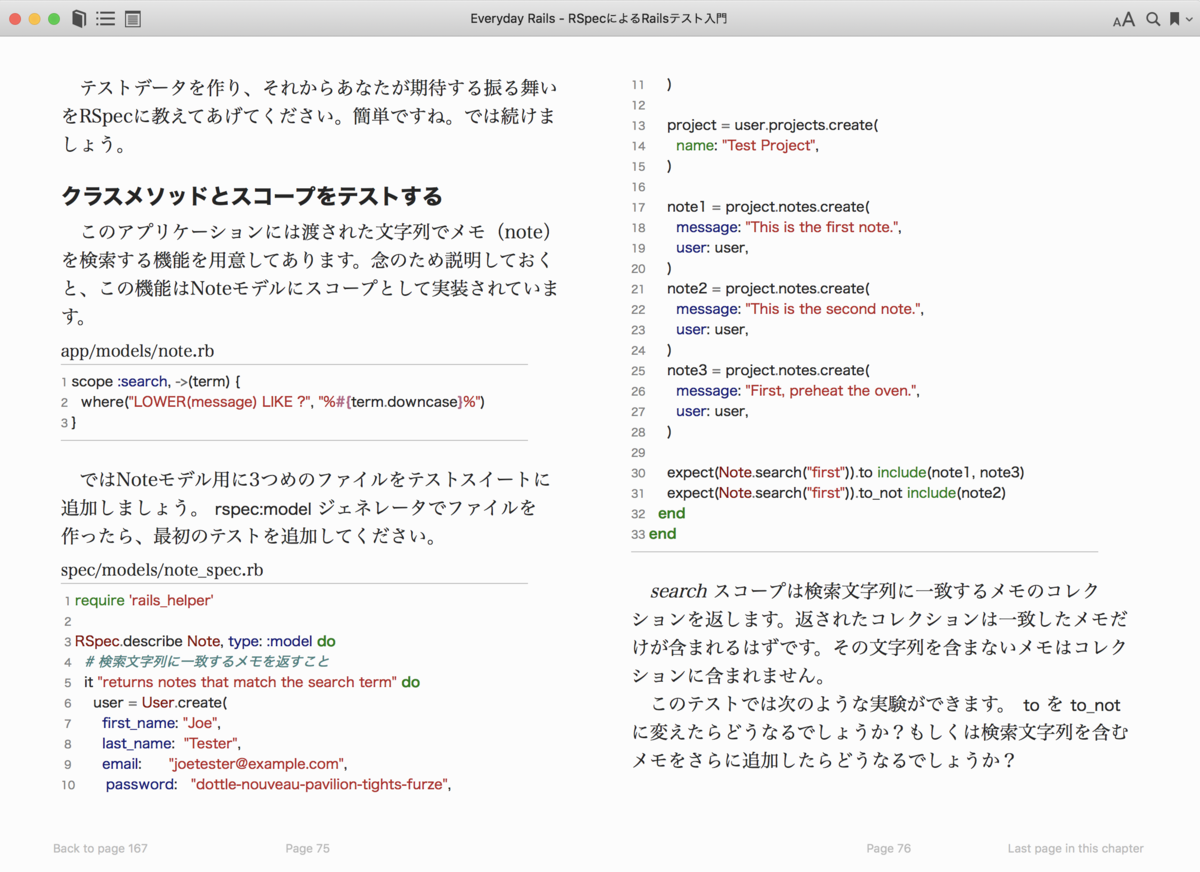Click the to include(note1, note3) expectation
Viewport: 1200px width, 872px height.
845,472
